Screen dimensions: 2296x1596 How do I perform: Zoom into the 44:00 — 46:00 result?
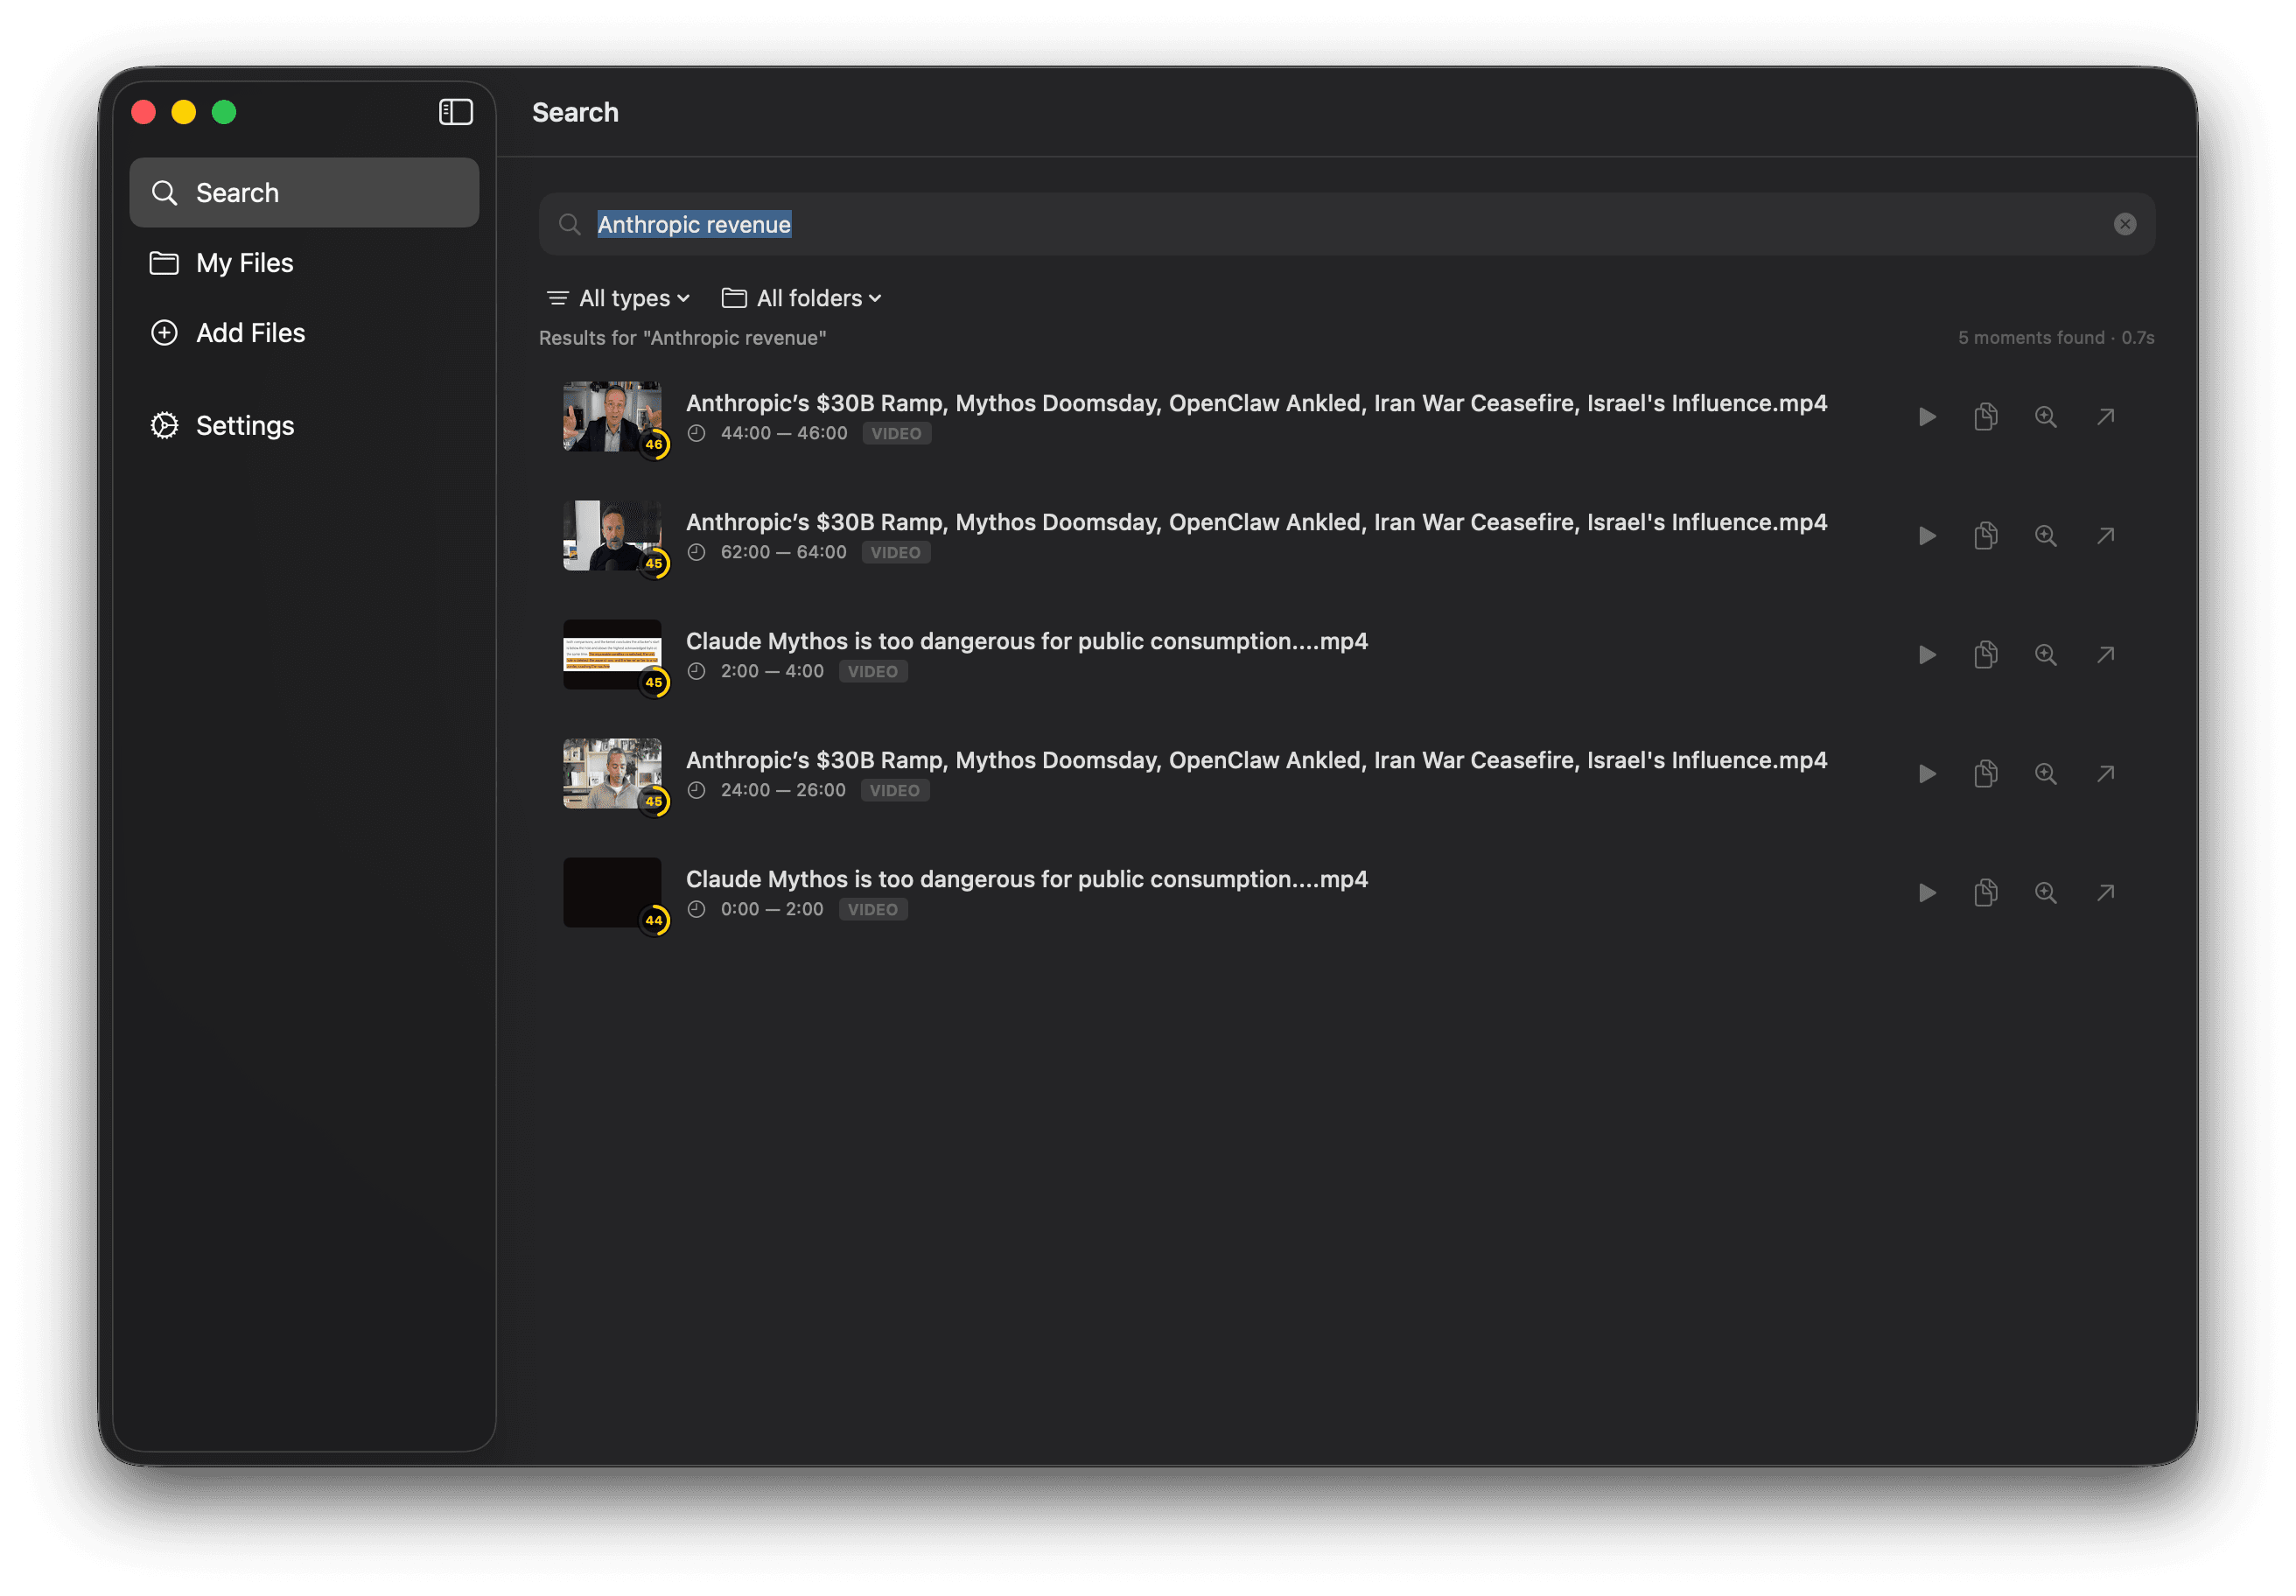point(2045,417)
